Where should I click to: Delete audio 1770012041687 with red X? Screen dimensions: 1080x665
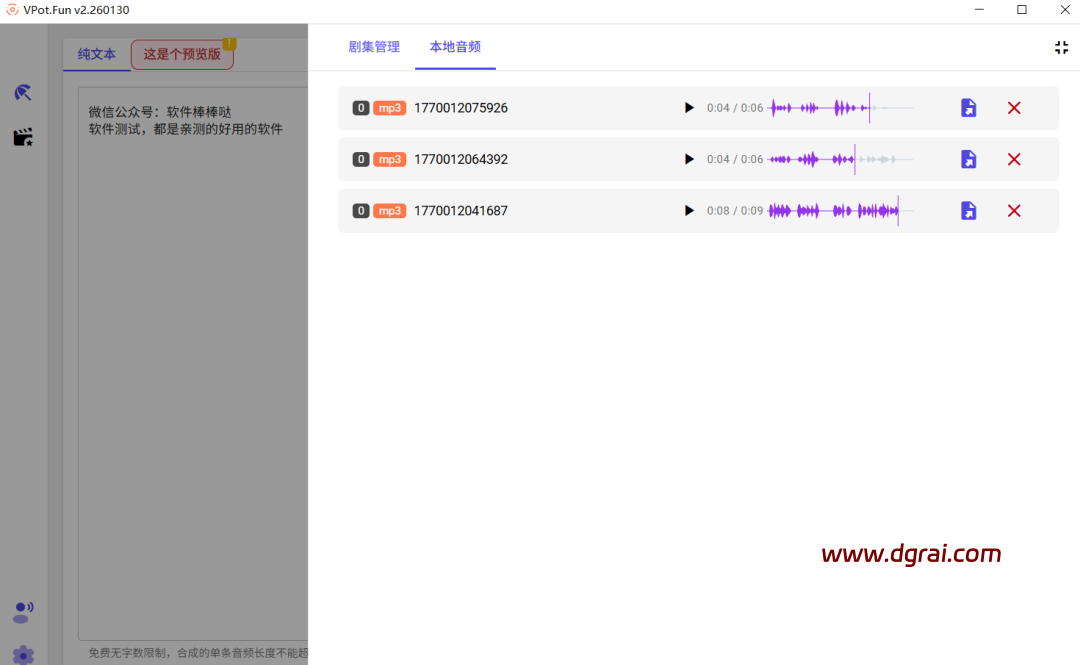[1014, 211]
